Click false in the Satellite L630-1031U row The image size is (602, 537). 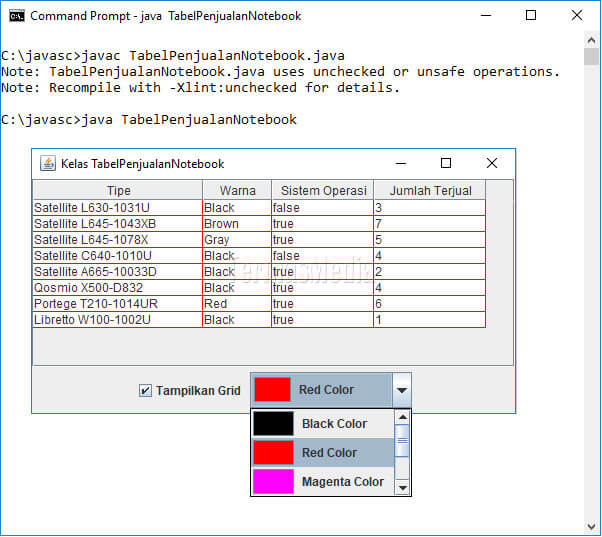322,208
